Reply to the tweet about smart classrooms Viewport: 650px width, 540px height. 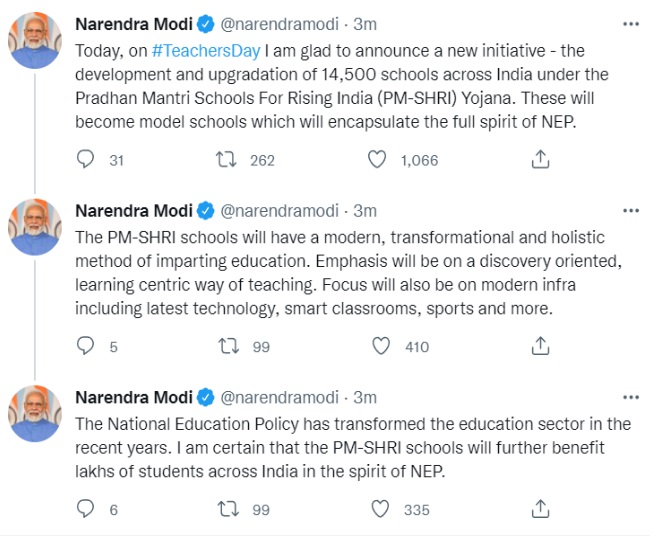(x=86, y=346)
